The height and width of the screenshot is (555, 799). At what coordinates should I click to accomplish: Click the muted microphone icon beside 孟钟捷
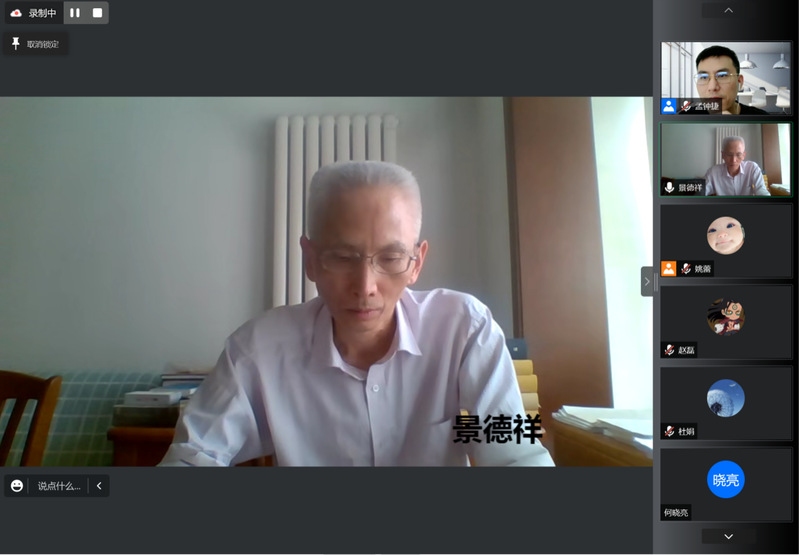click(x=686, y=106)
